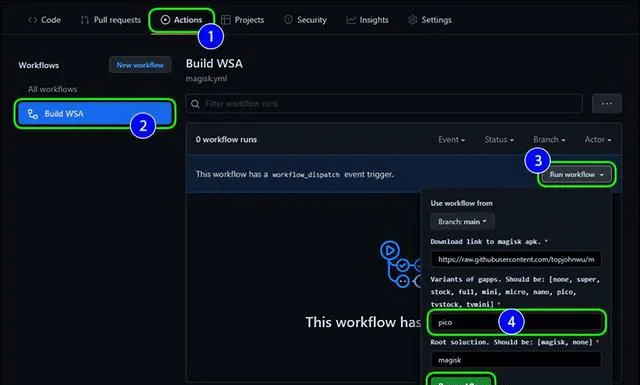Click the gapps variant field containing pico
Screen dimensions: 640x385
516,322
